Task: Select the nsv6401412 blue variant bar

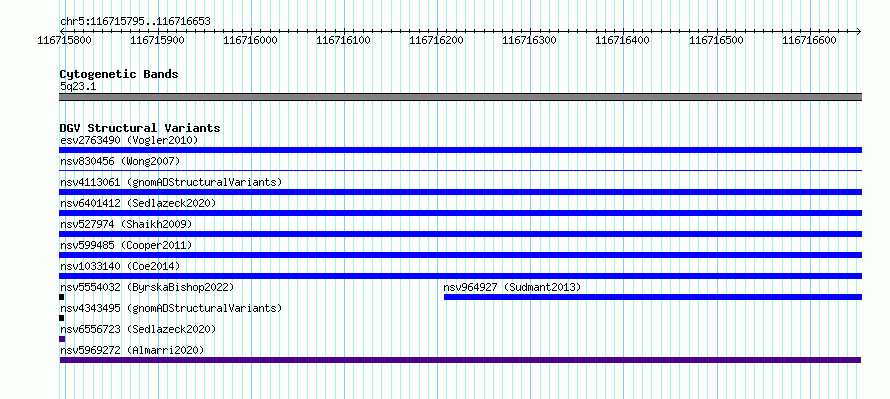Action: (460, 213)
